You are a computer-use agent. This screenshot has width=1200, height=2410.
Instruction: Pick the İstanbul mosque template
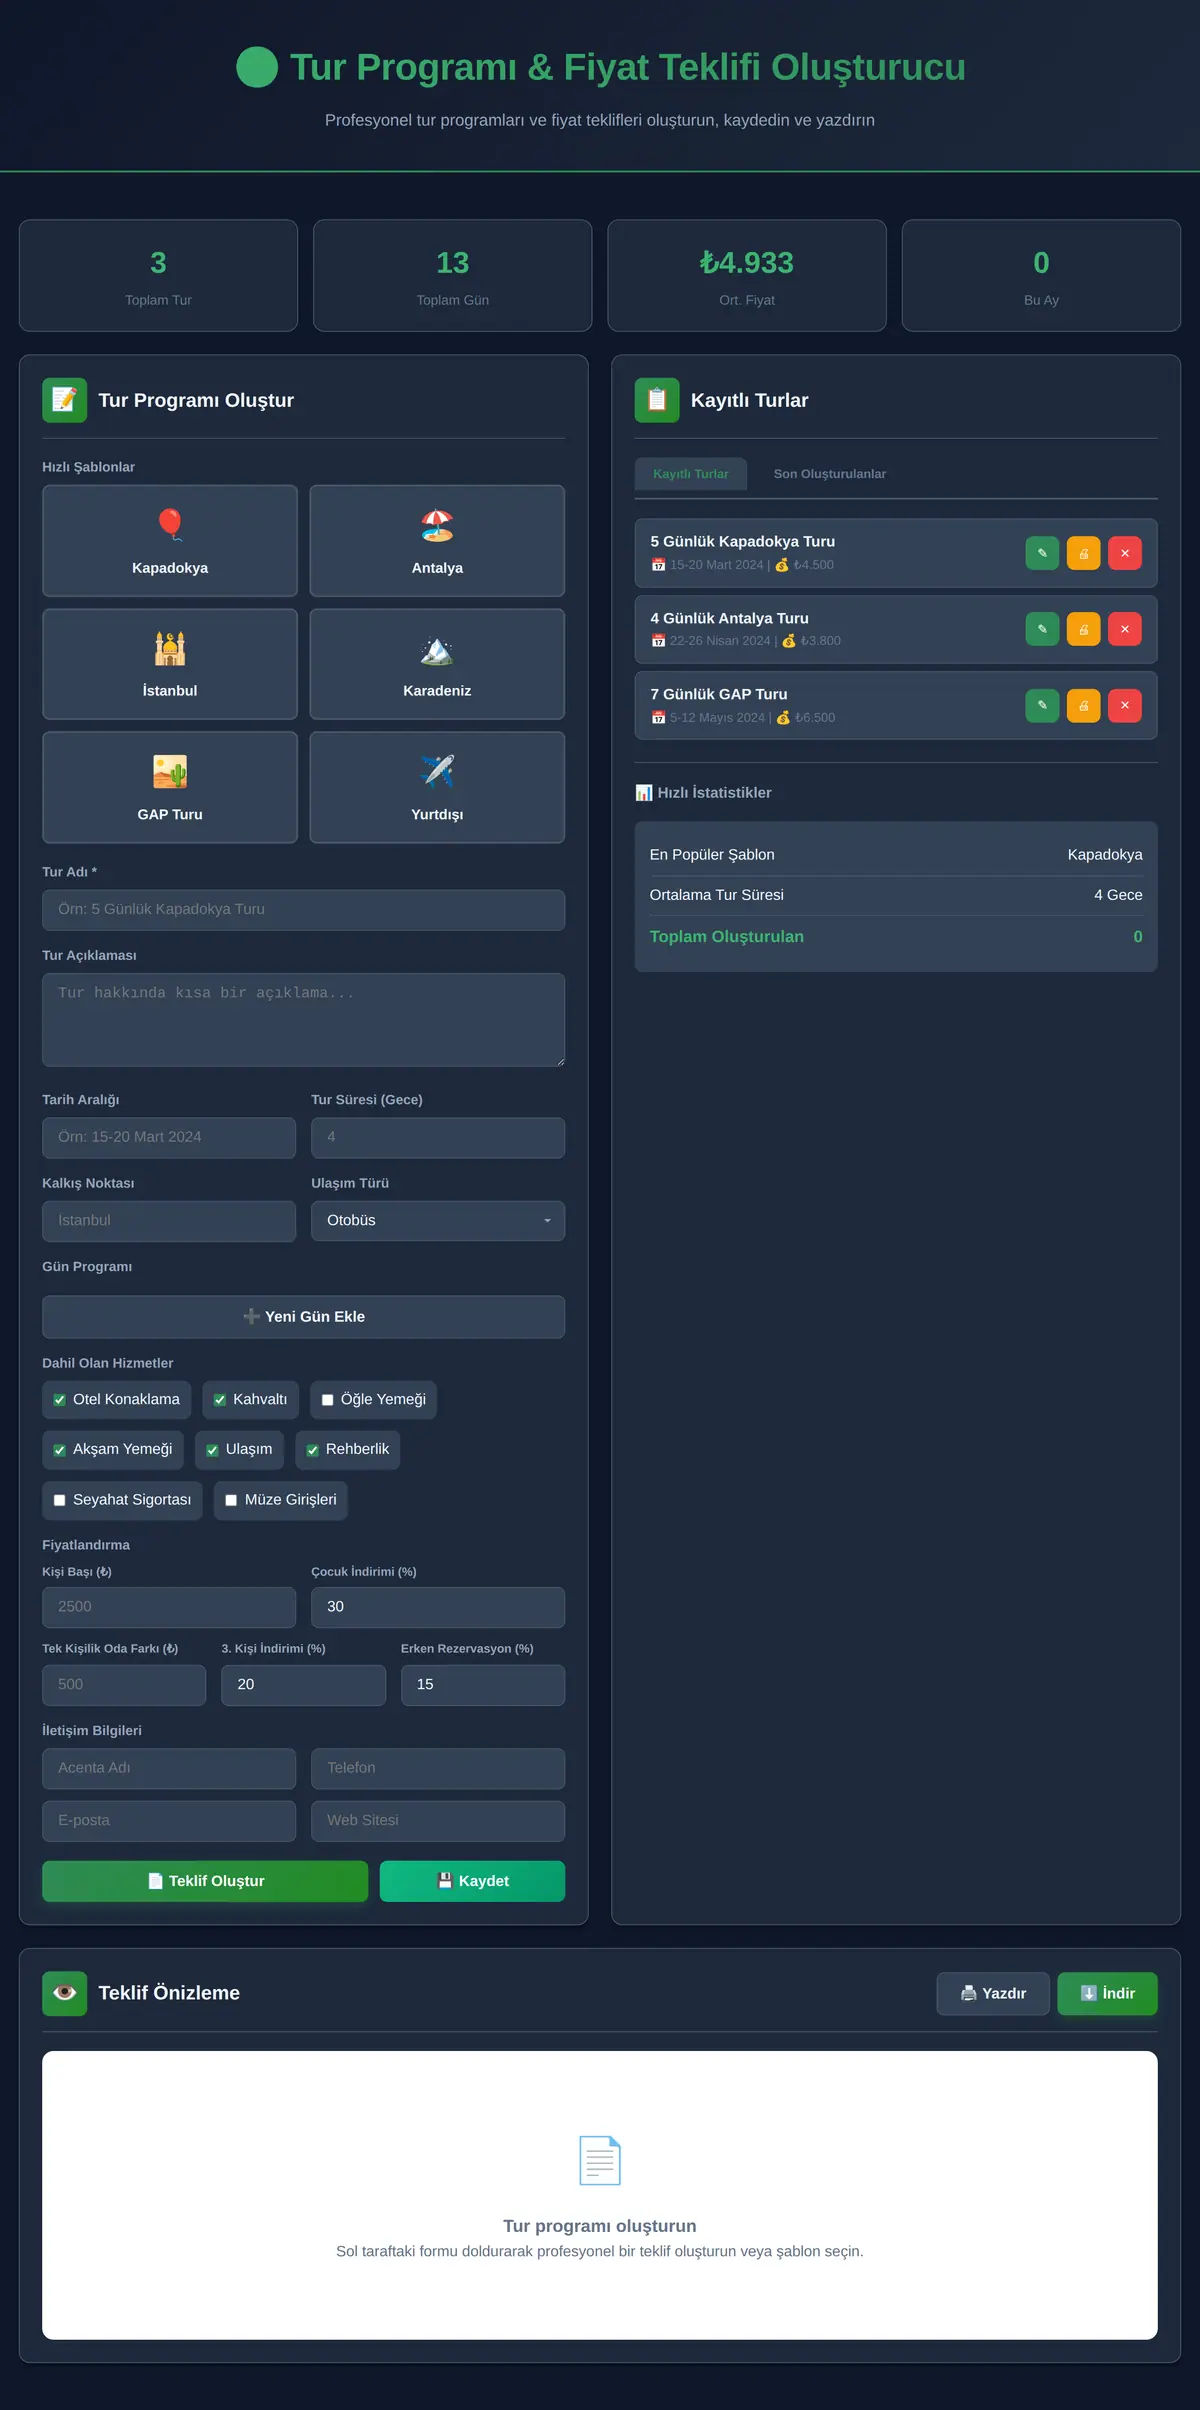coord(170,664)
